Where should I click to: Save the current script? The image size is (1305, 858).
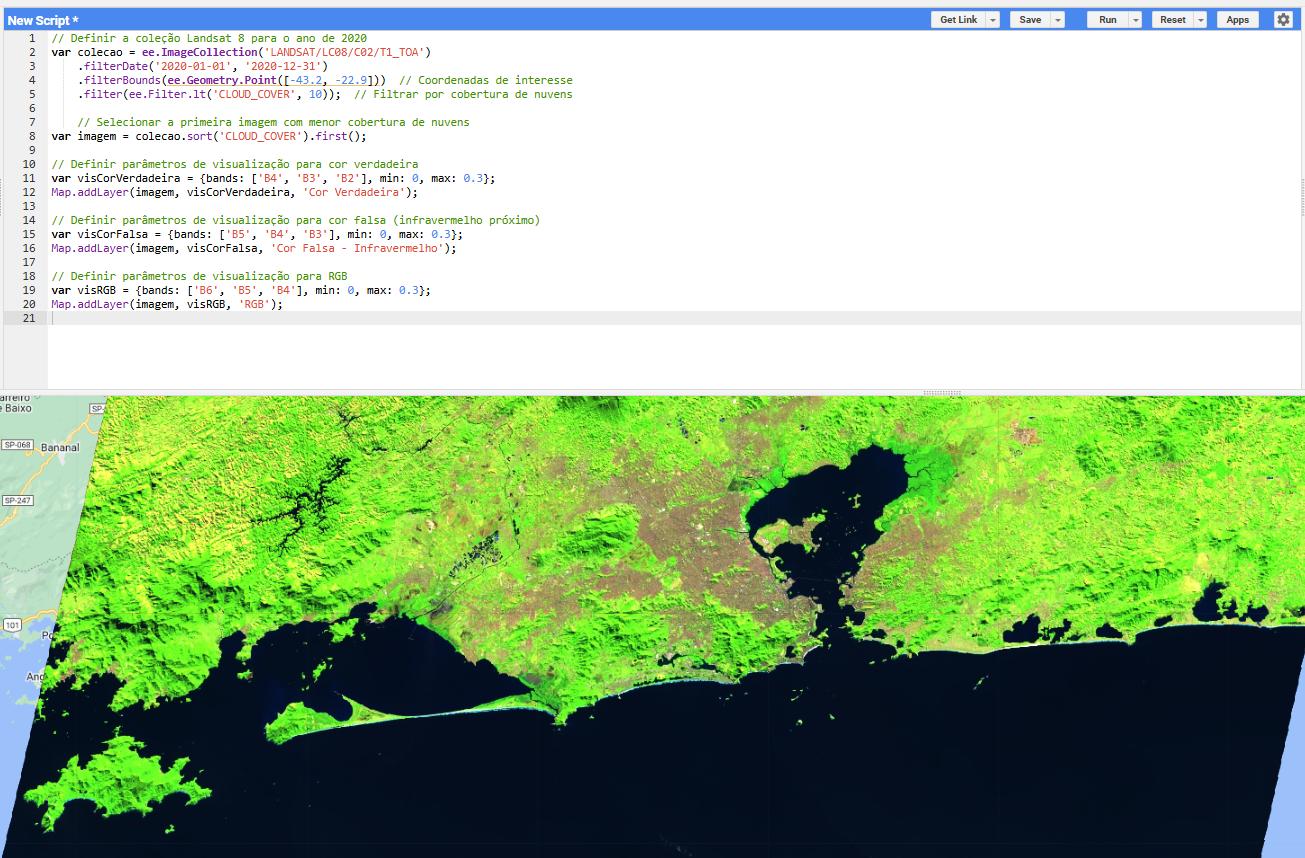click(x=1030, y=19)
